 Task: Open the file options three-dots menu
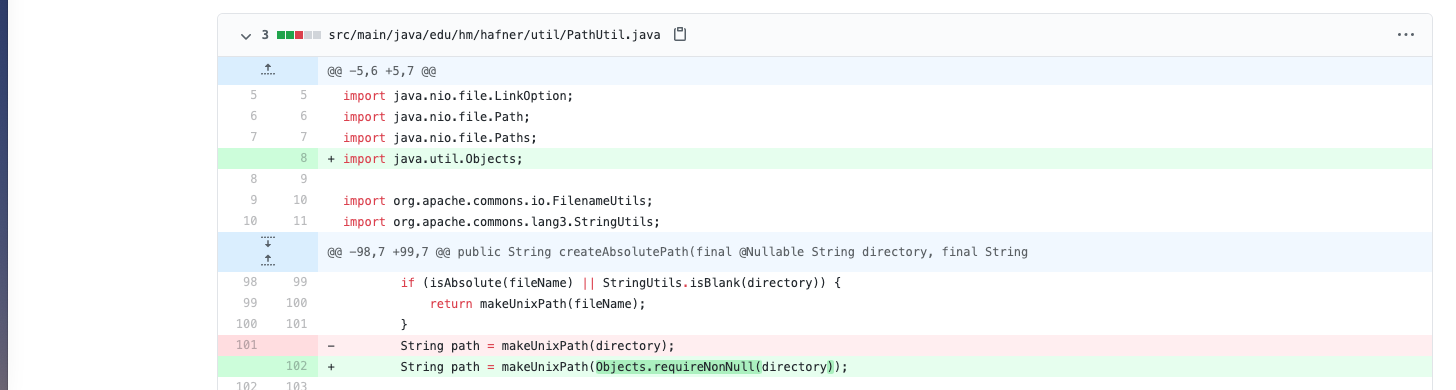click(x=1406, y=35)
